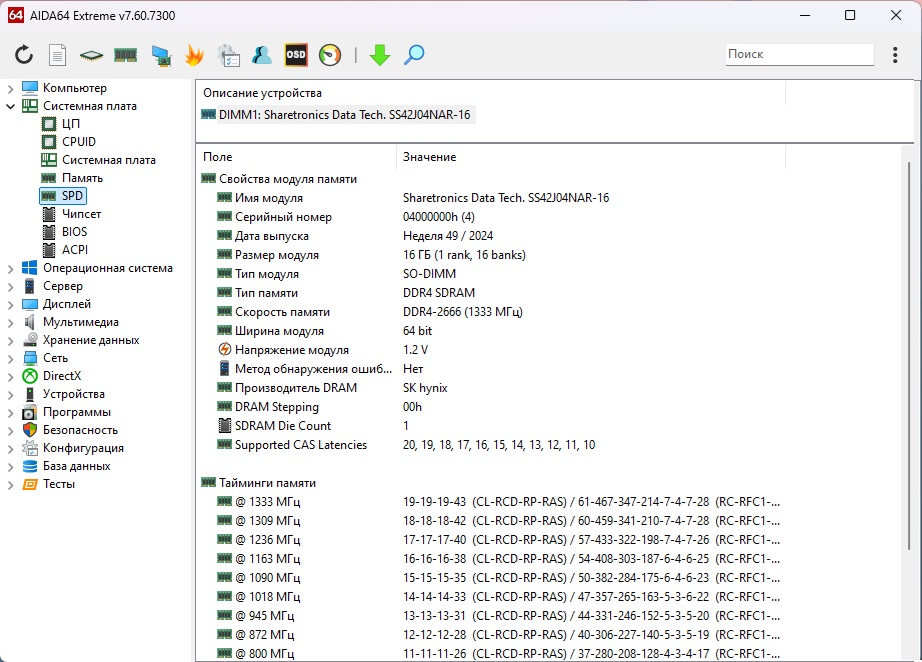Collapse the Системная плата tree node
This screenshot has width=922, height=662.
click(x=10, y=106)
